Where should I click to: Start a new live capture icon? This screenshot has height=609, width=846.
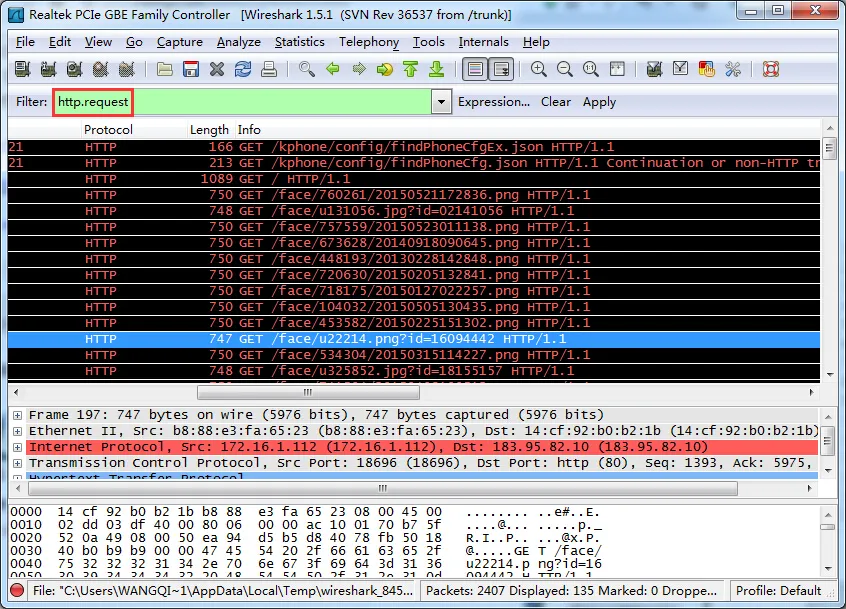[x=74, y=69]
